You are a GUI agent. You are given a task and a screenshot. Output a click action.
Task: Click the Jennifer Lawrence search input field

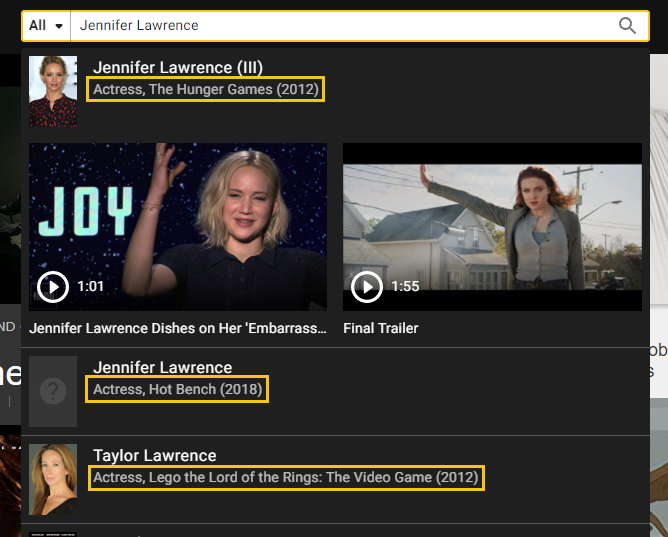[340, 26]
